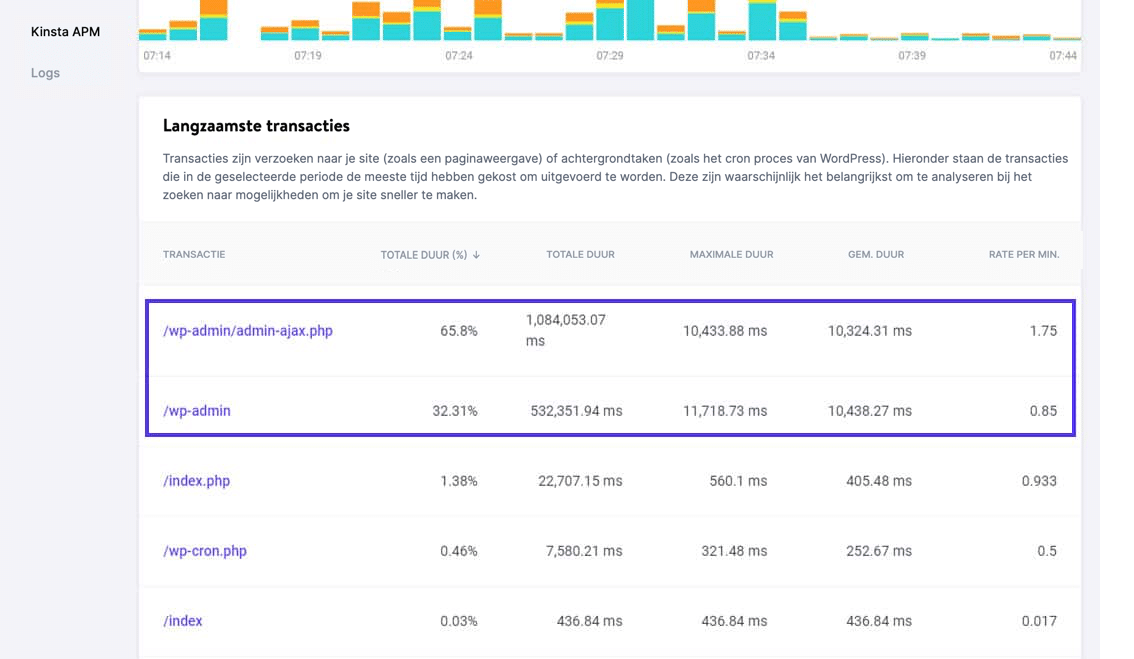Viewport: 1134px width, 659px height.
Task: View the /index.php transaction
Action: [197, 480]
